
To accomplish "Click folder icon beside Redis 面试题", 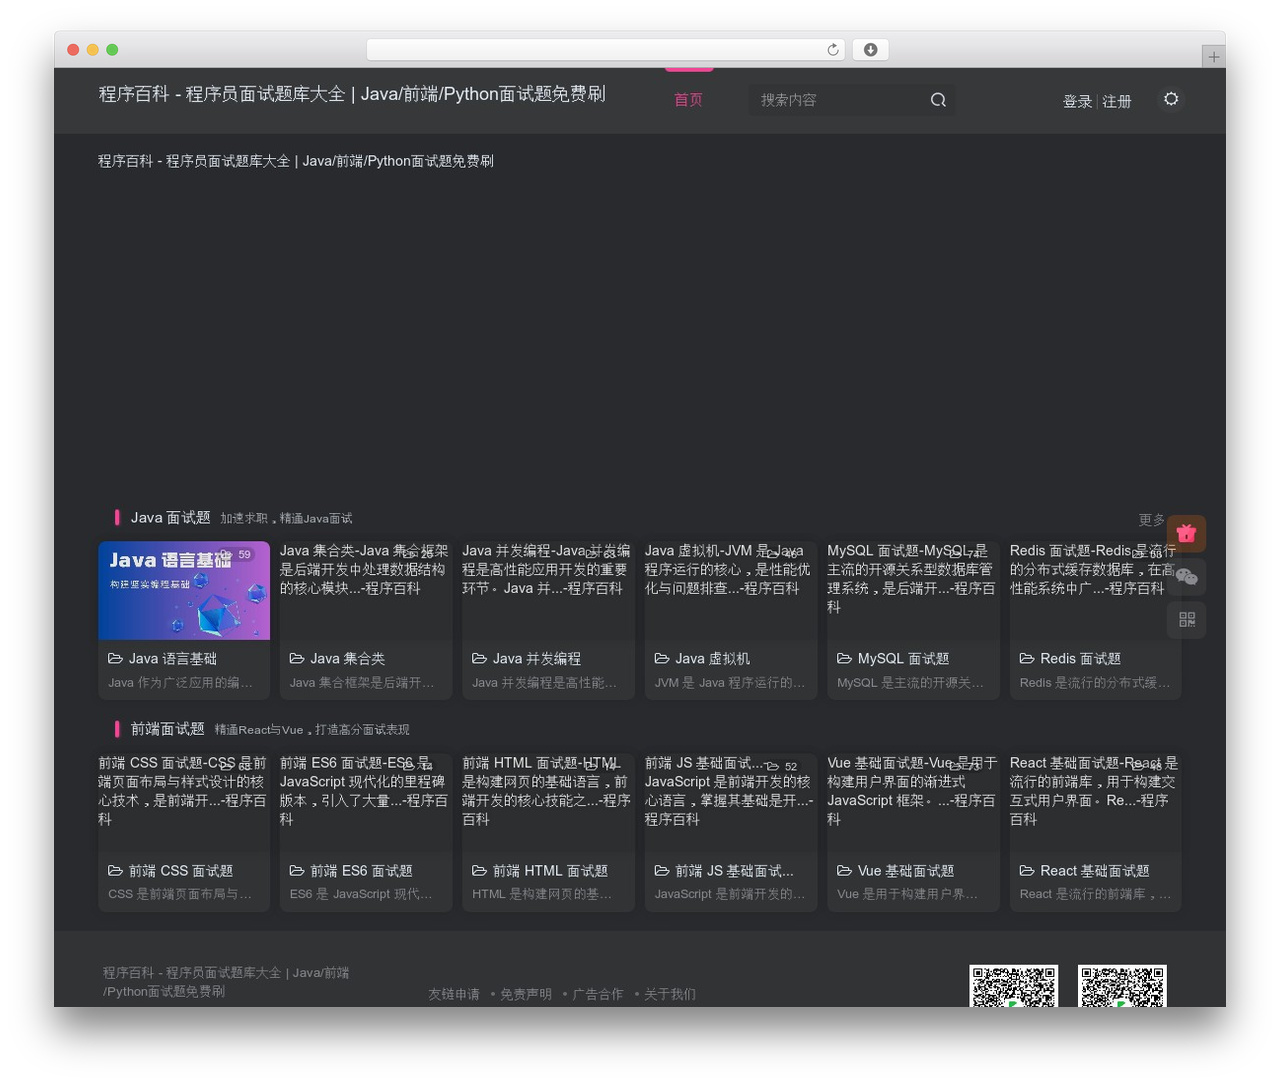I will [1027, 658].
